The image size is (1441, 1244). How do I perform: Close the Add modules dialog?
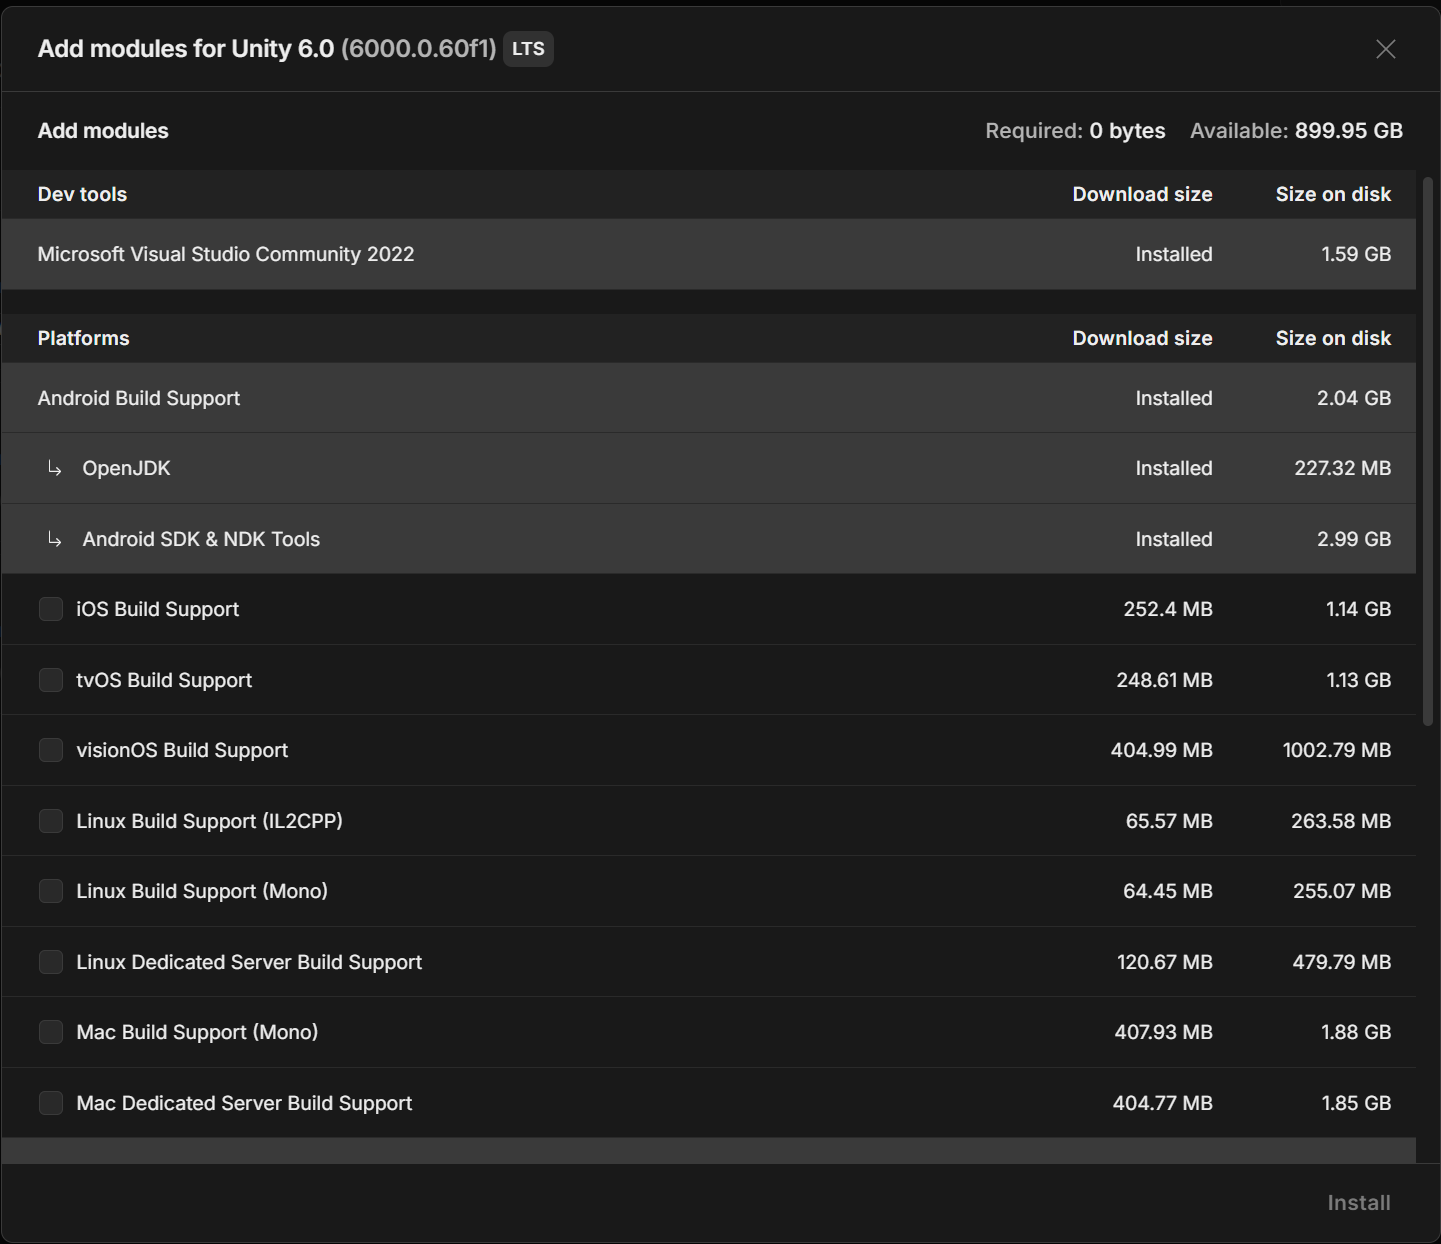click(1385, 49)
